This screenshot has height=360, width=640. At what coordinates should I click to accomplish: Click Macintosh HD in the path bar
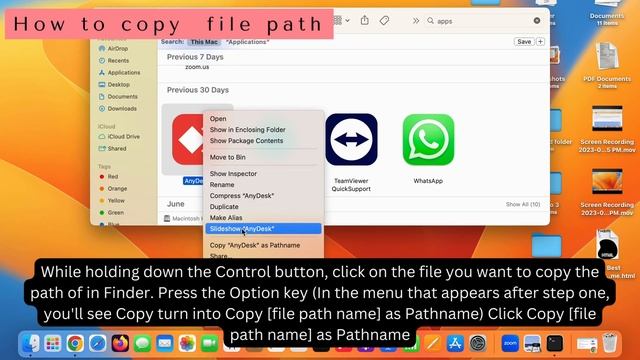[182, 219]
